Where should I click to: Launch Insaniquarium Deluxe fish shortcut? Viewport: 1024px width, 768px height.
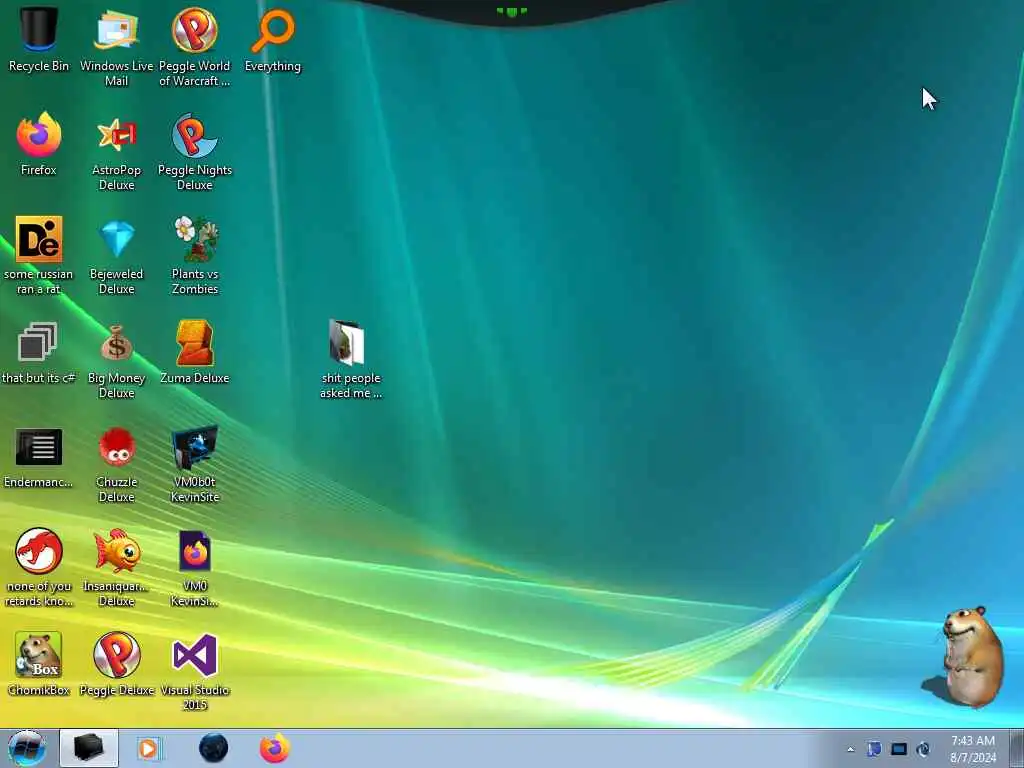pos(116,567)
